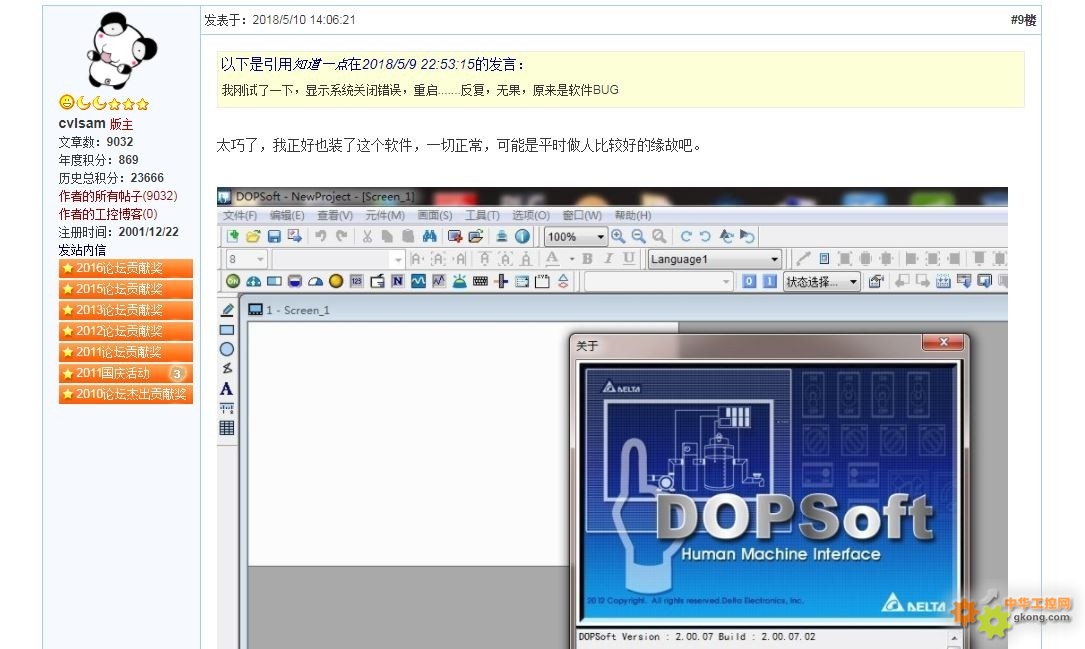
Task: Open the 工具(T) menu
Action: [482, 215]
